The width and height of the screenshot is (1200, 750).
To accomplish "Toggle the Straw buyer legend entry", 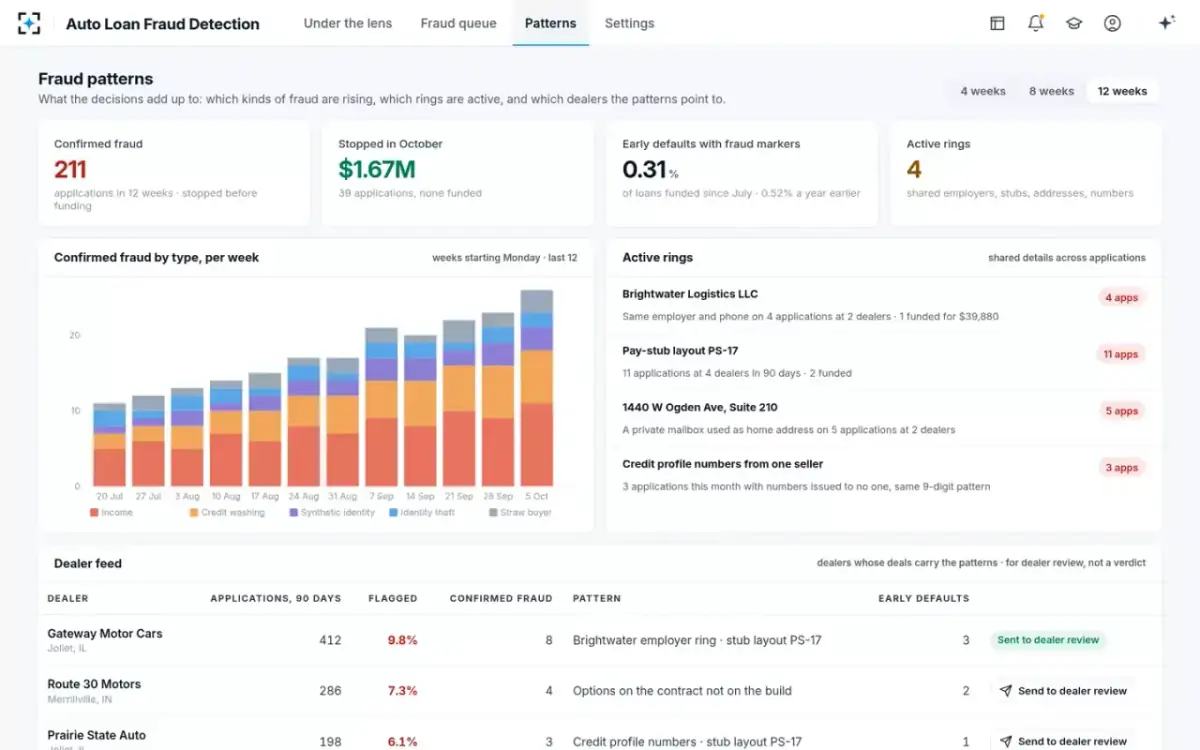I will (x=519, y=512).
